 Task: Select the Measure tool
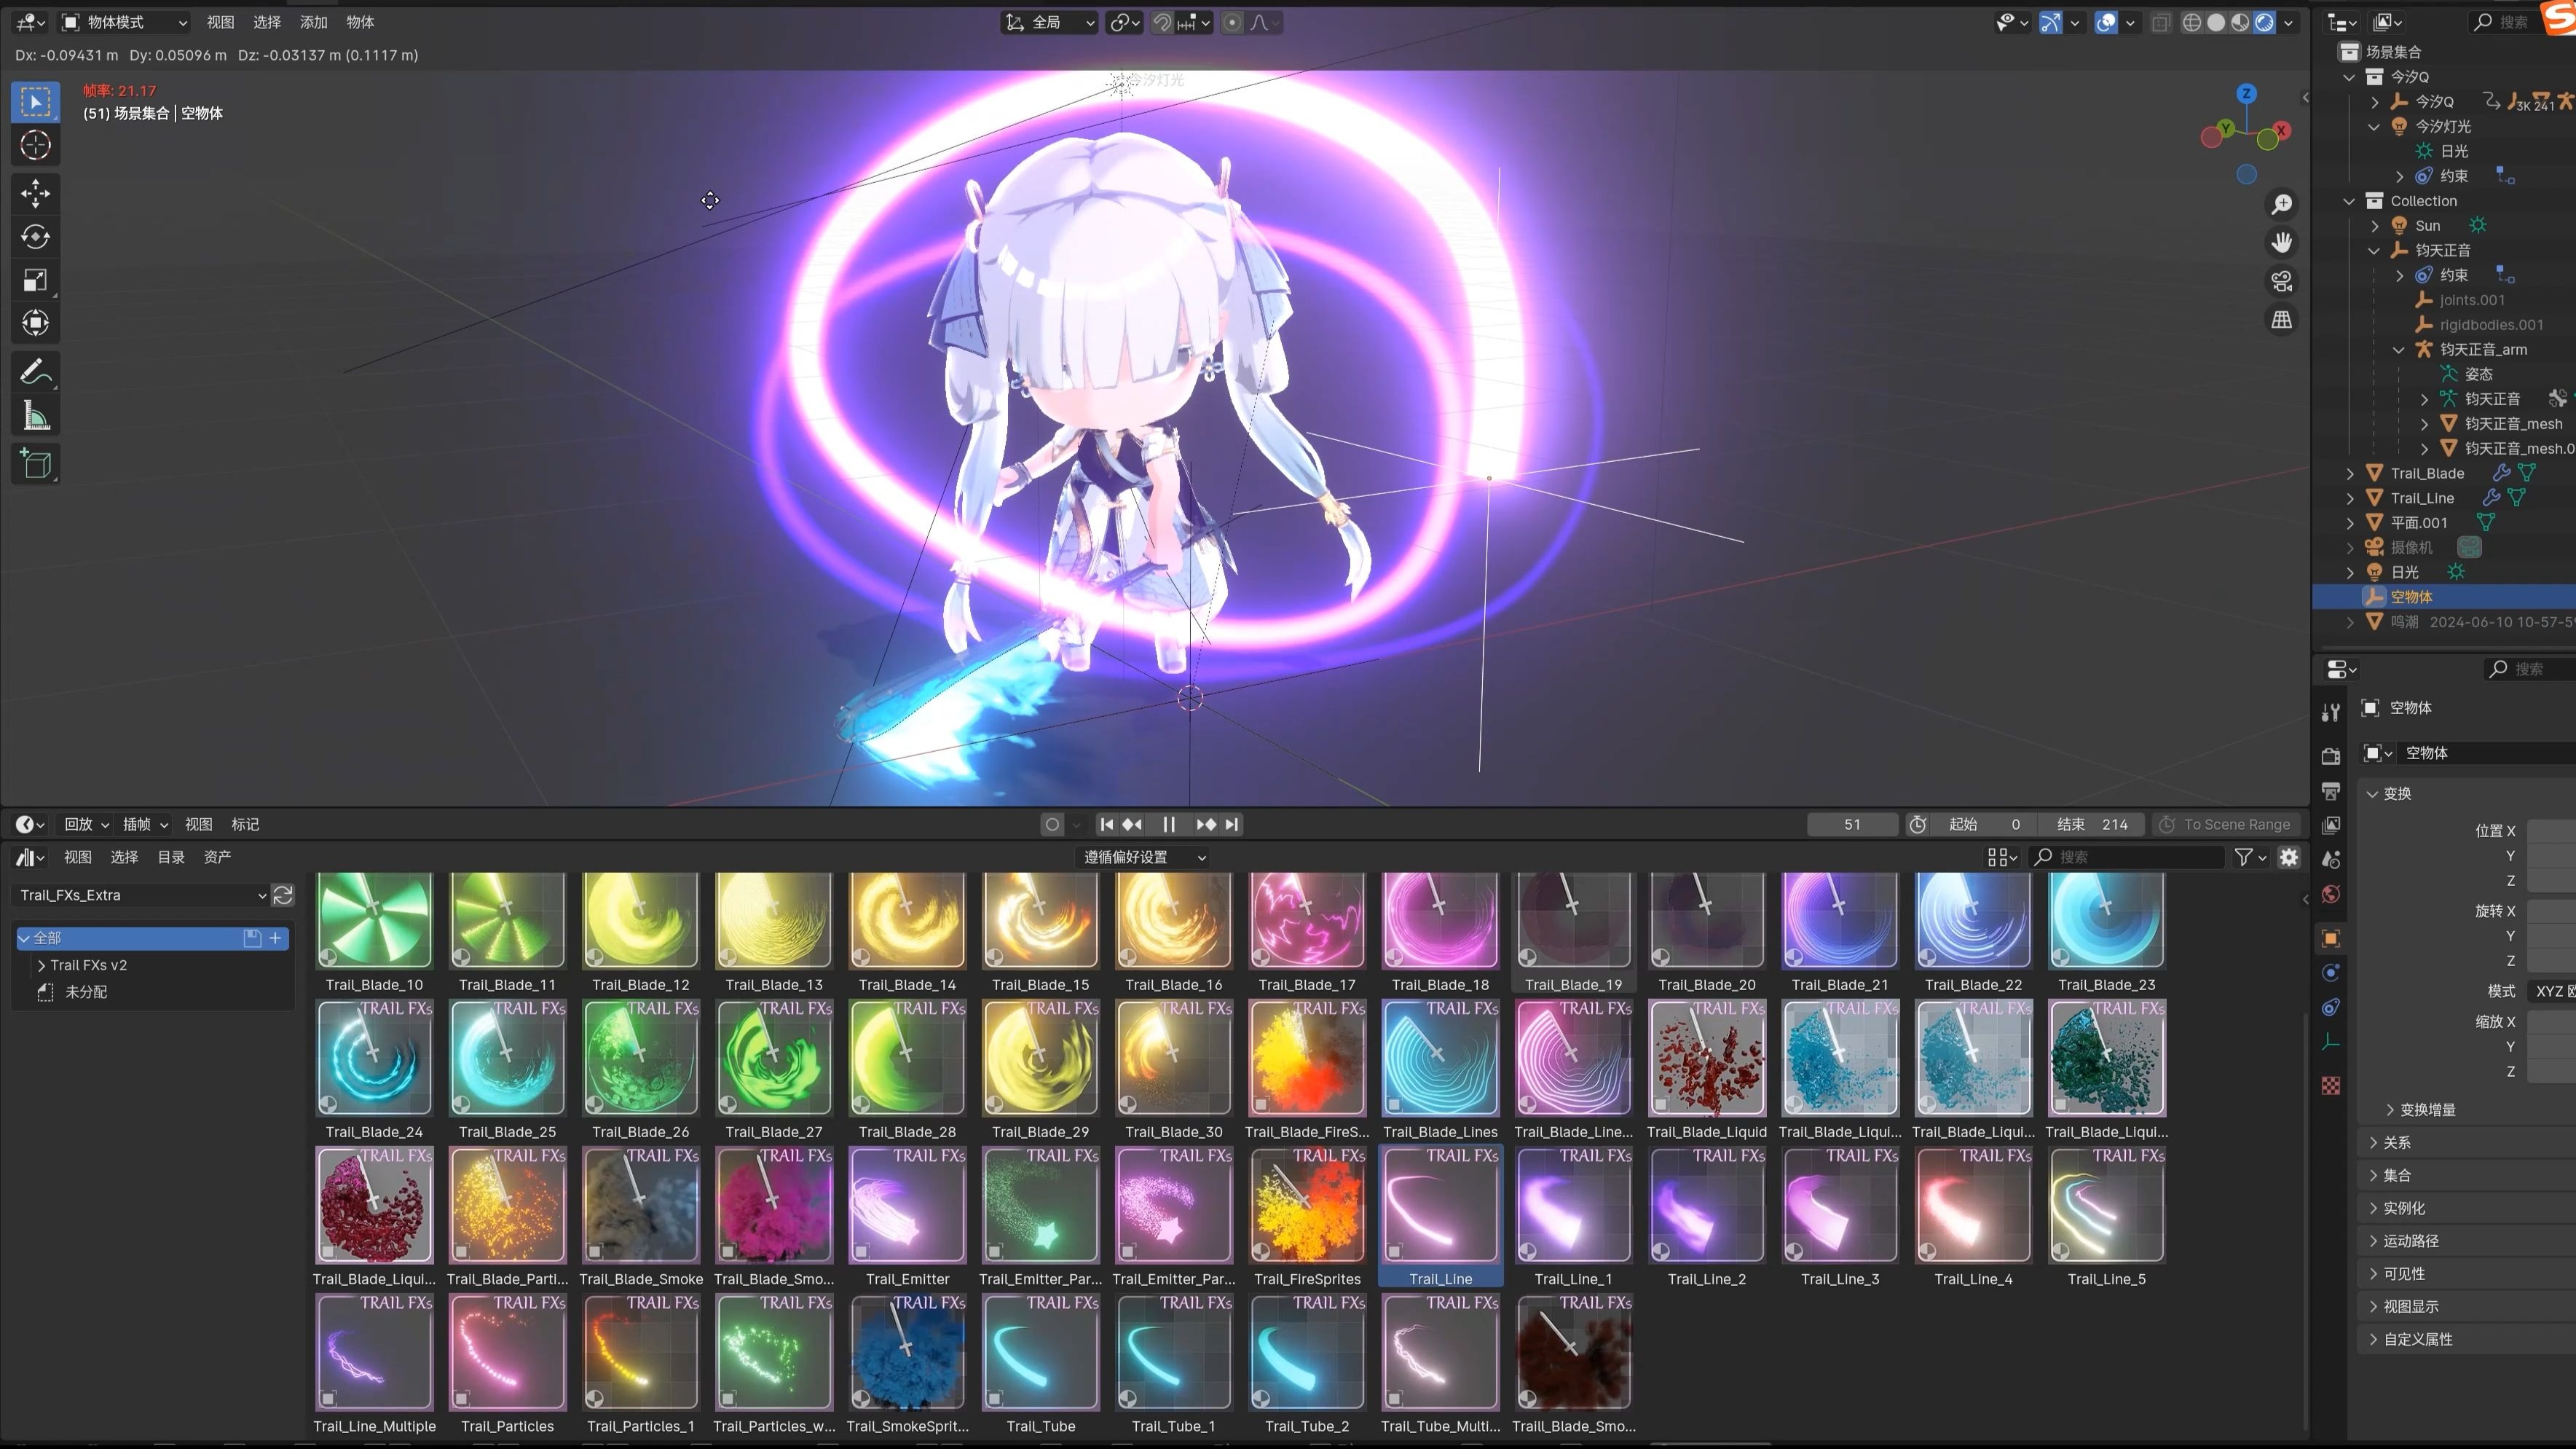pos(36,416)
